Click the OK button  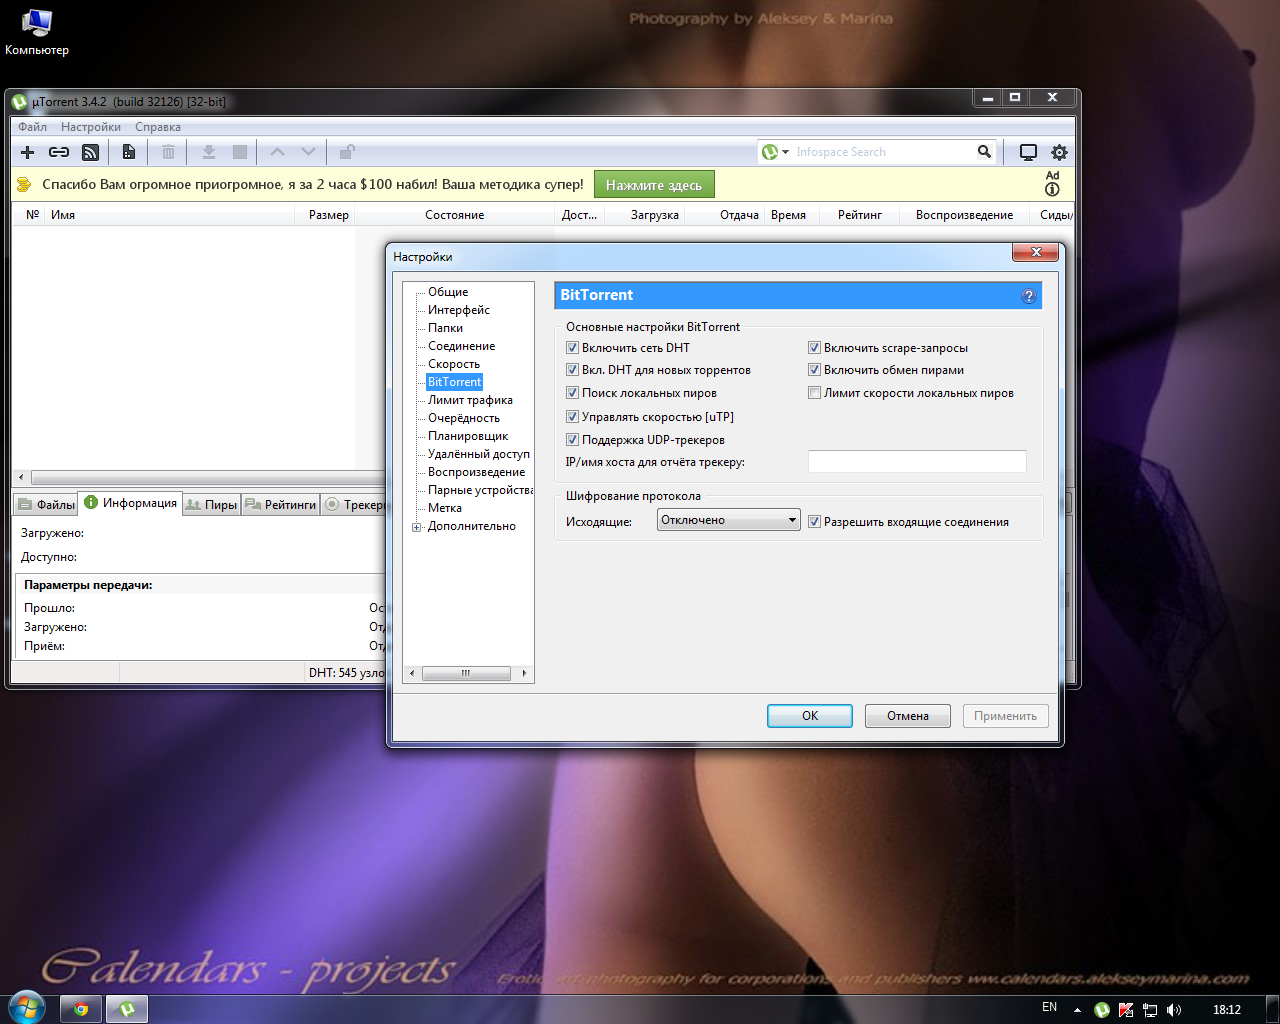810,716
